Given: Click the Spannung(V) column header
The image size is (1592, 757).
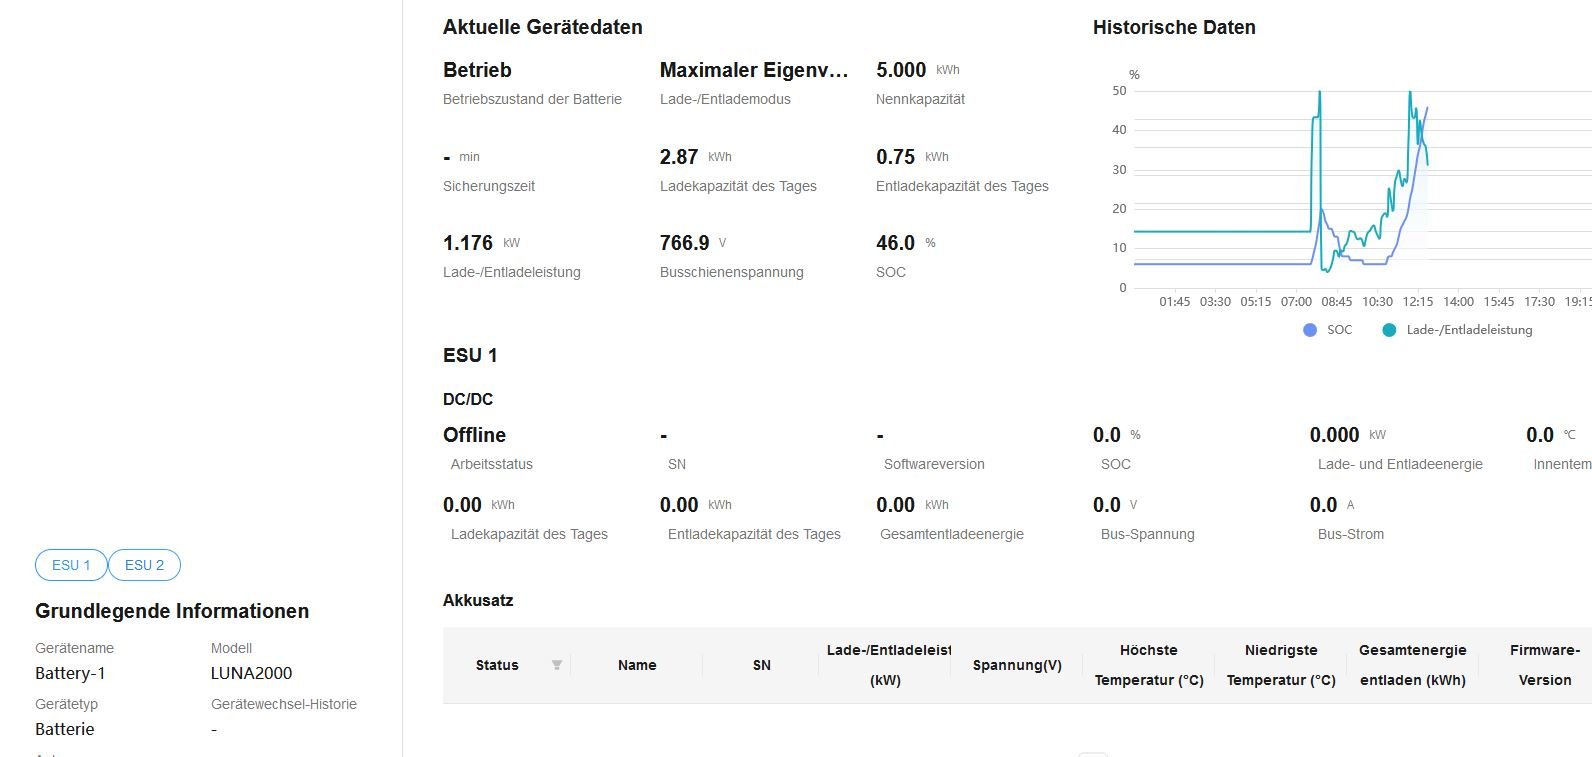Looking at the screenshot, I should pyautogui.click(x=1017, y=665).
